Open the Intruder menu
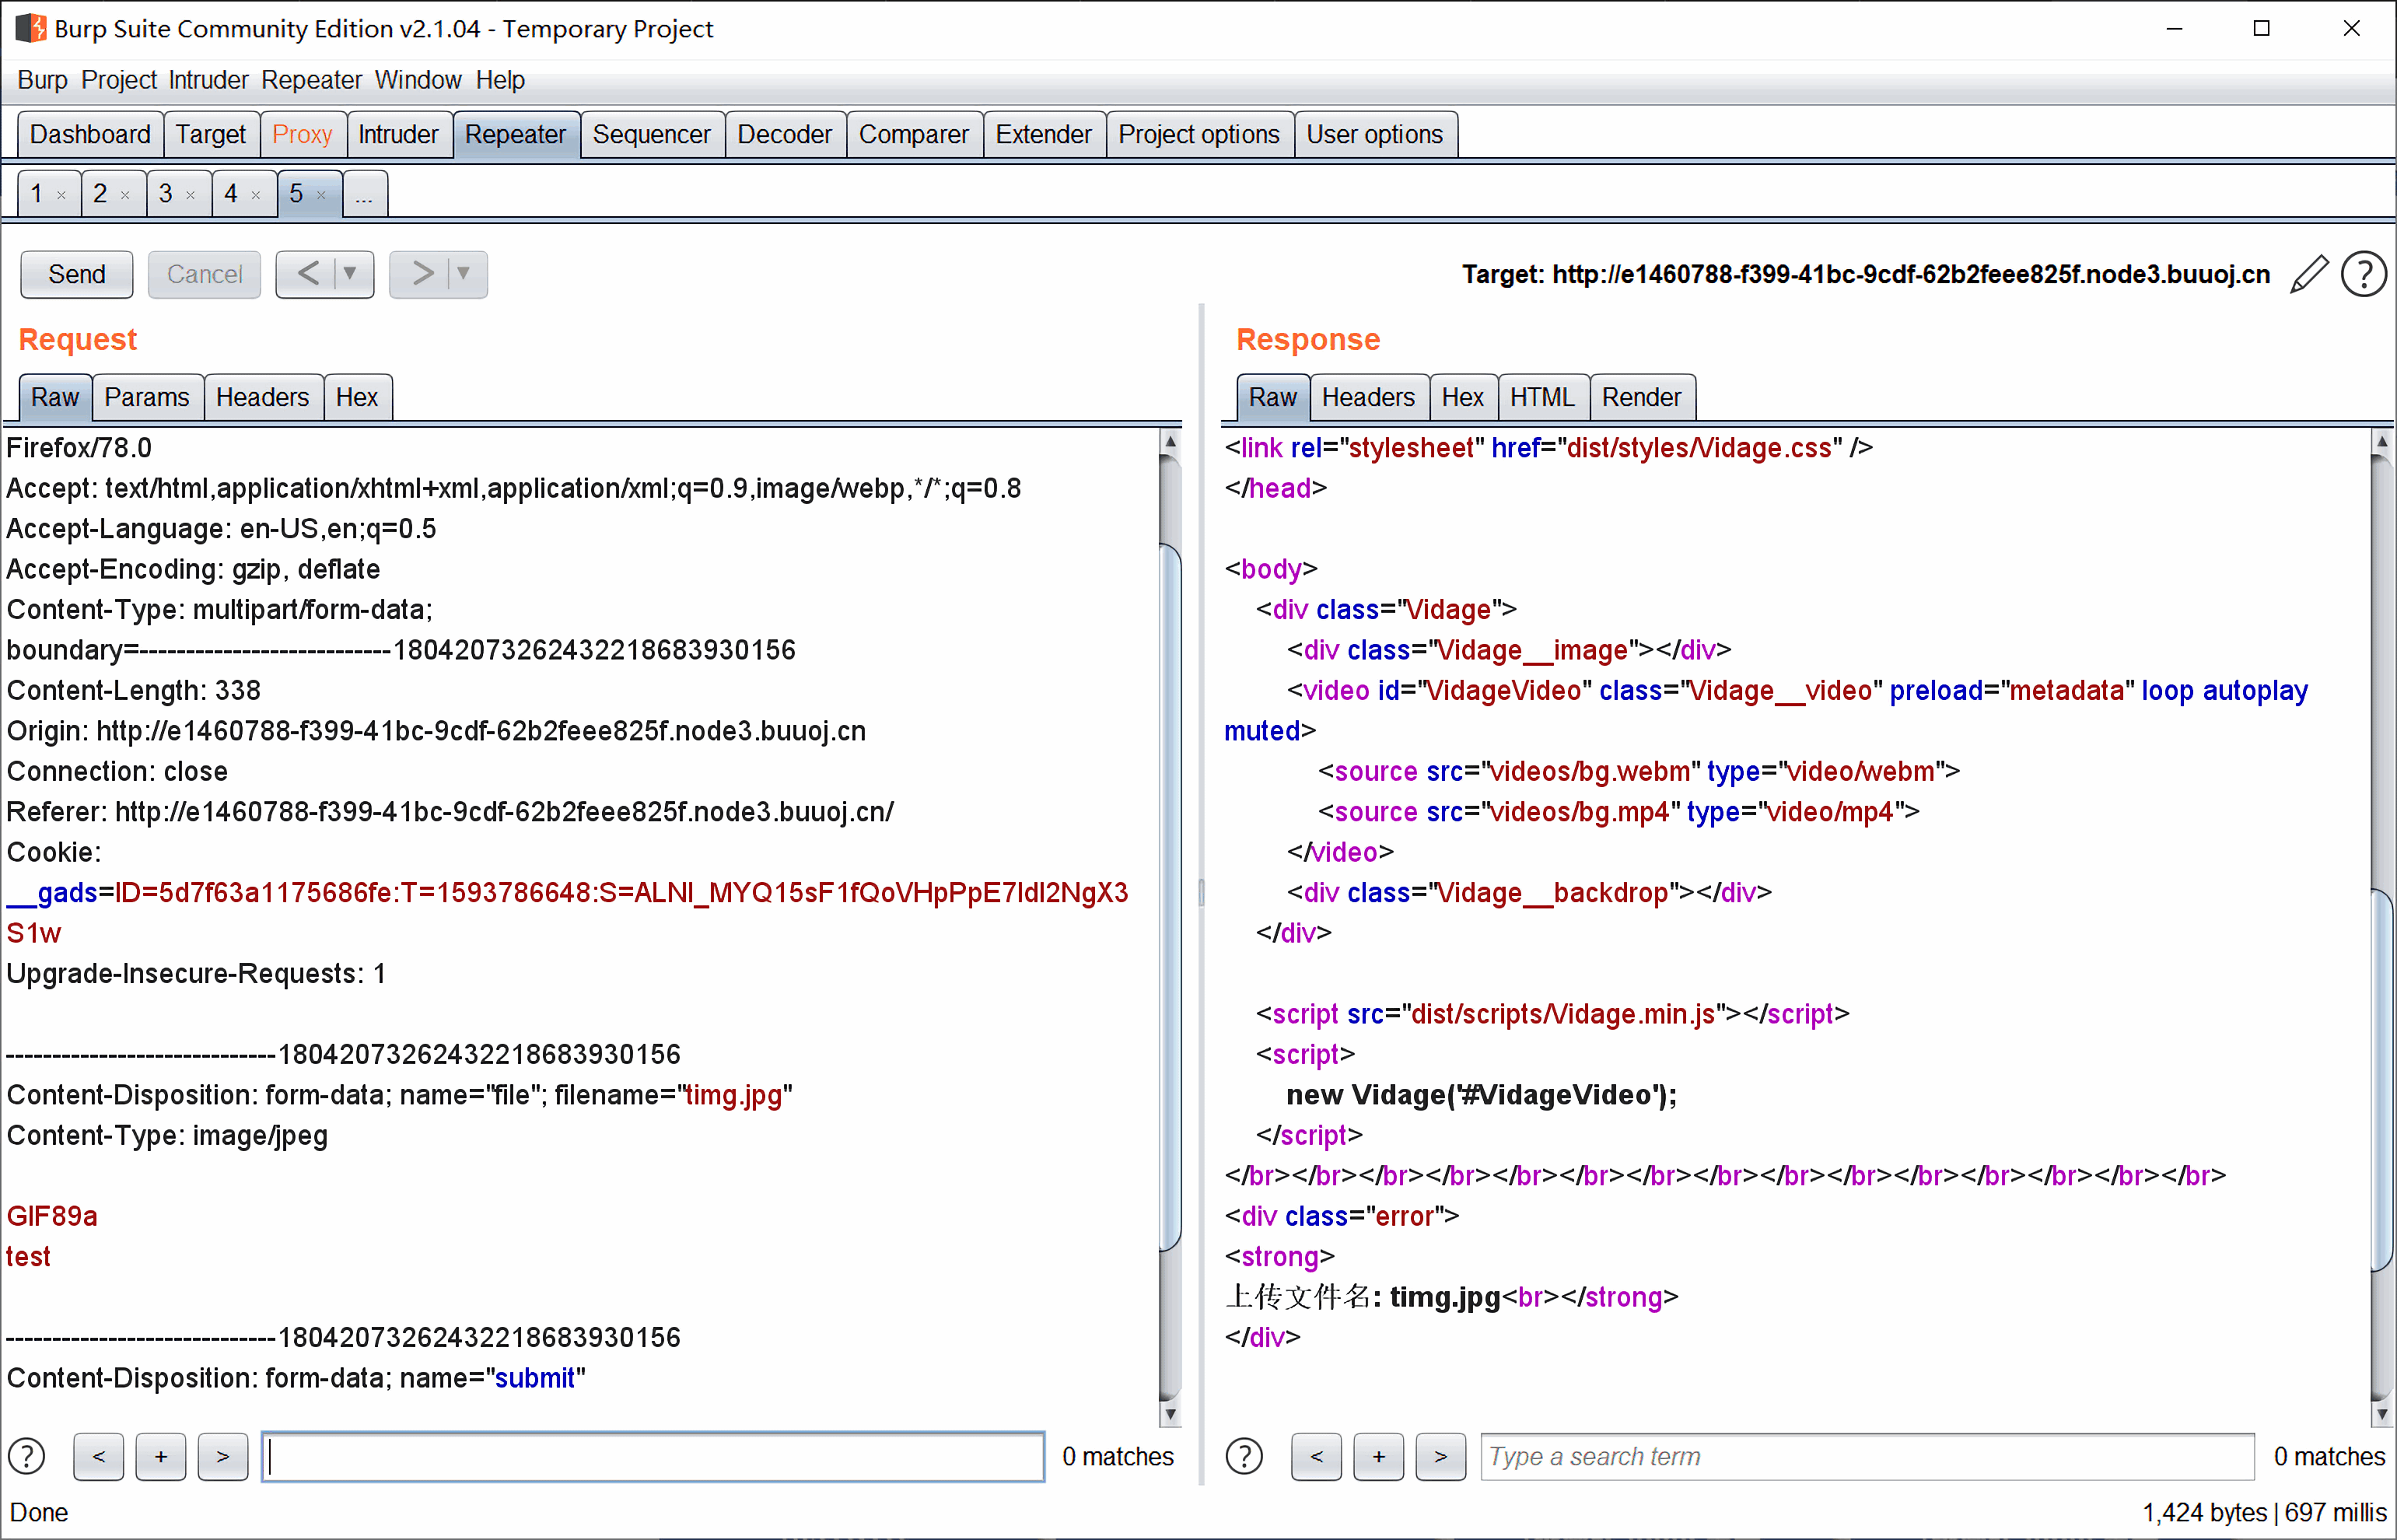The width and height of the screenshot is (2397, 1540). (x=208, y=80)
